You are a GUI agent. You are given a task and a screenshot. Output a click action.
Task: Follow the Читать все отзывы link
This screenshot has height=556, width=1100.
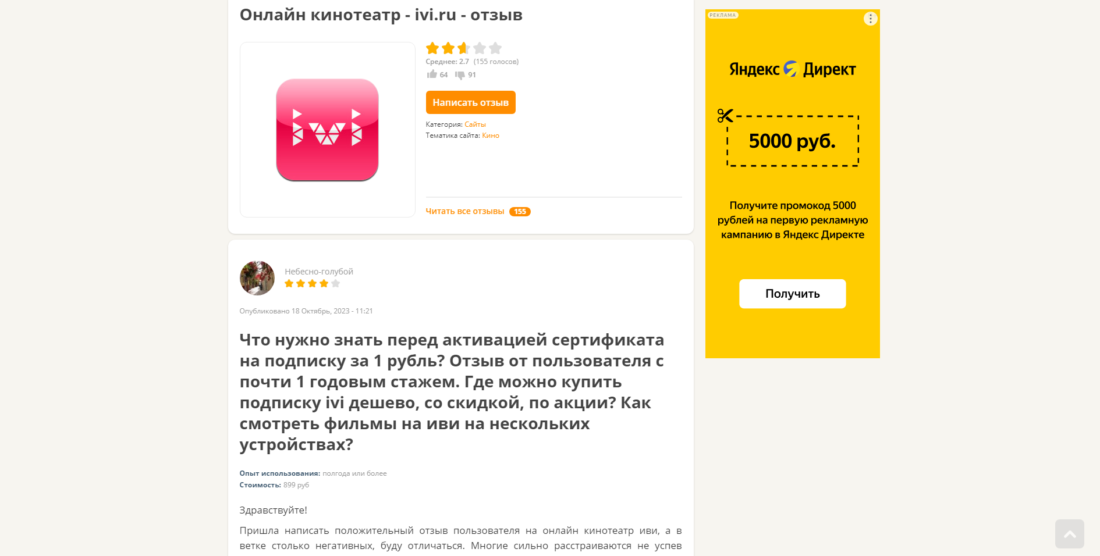(x=464, y=211)
